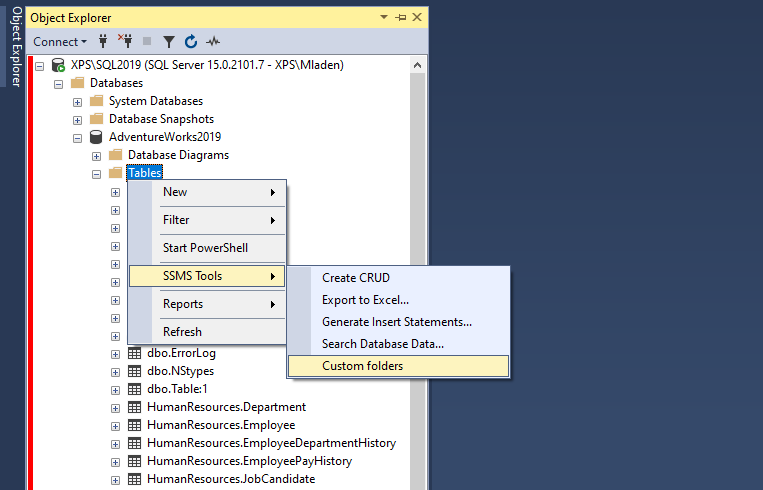The height and width of the screenshot is (490, 763).
Task: Select Create CRUD in SSMS Tools submenu
Action: [398, 278]
